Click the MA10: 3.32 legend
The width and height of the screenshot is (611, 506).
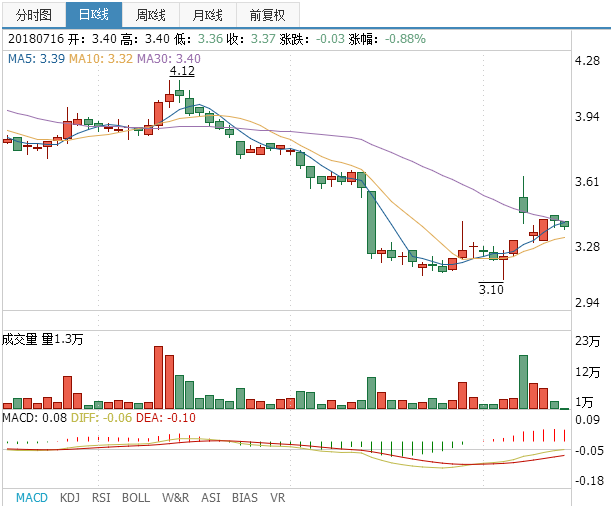tap(101, 58)
